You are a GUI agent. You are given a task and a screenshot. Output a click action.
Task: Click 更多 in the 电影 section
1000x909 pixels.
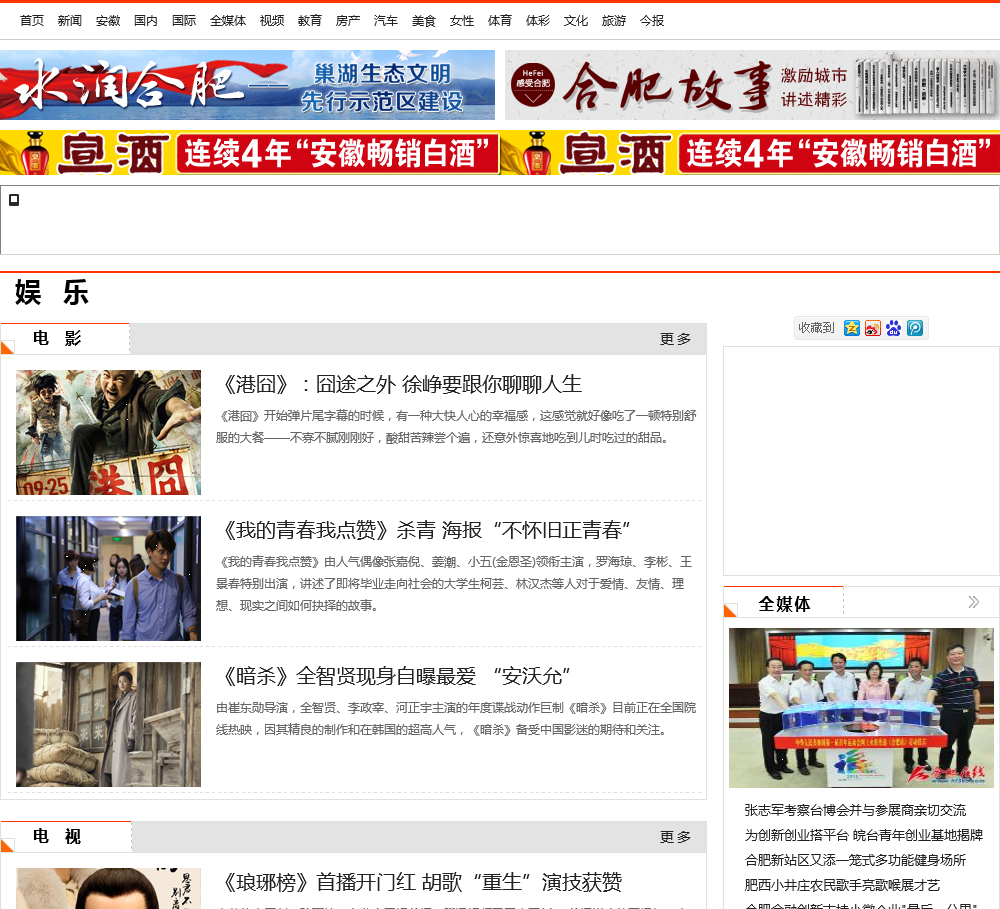(x=675, y=339)
